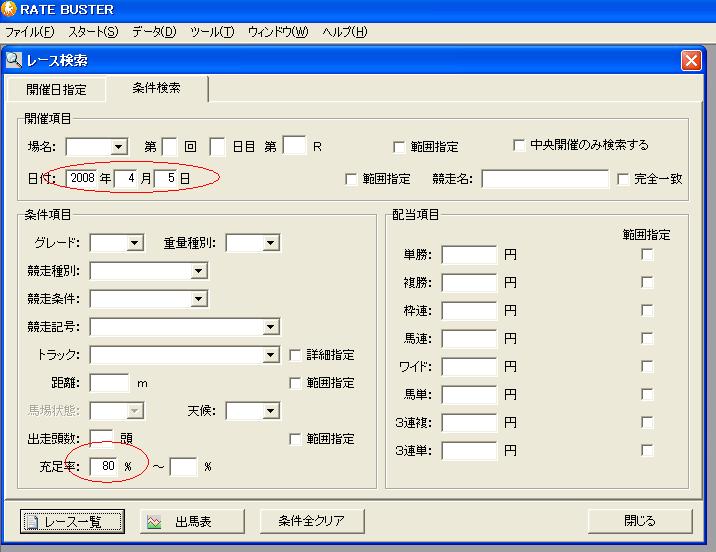Open the 競走条件 dropdown
The image size is (716, 552).
[198, 299]
